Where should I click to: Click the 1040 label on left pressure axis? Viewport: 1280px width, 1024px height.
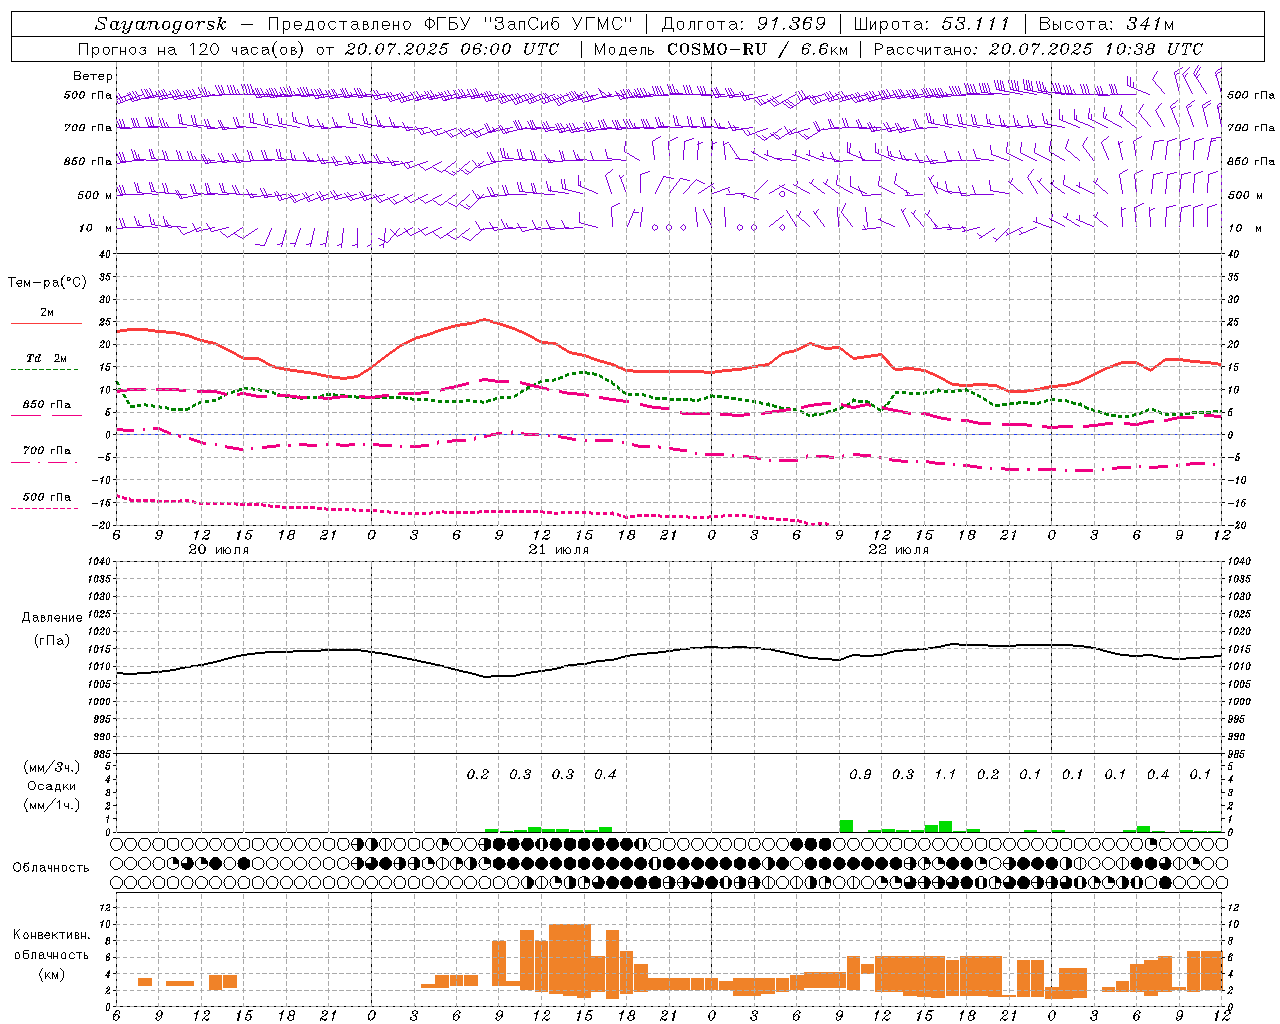[x=97, y=562]
